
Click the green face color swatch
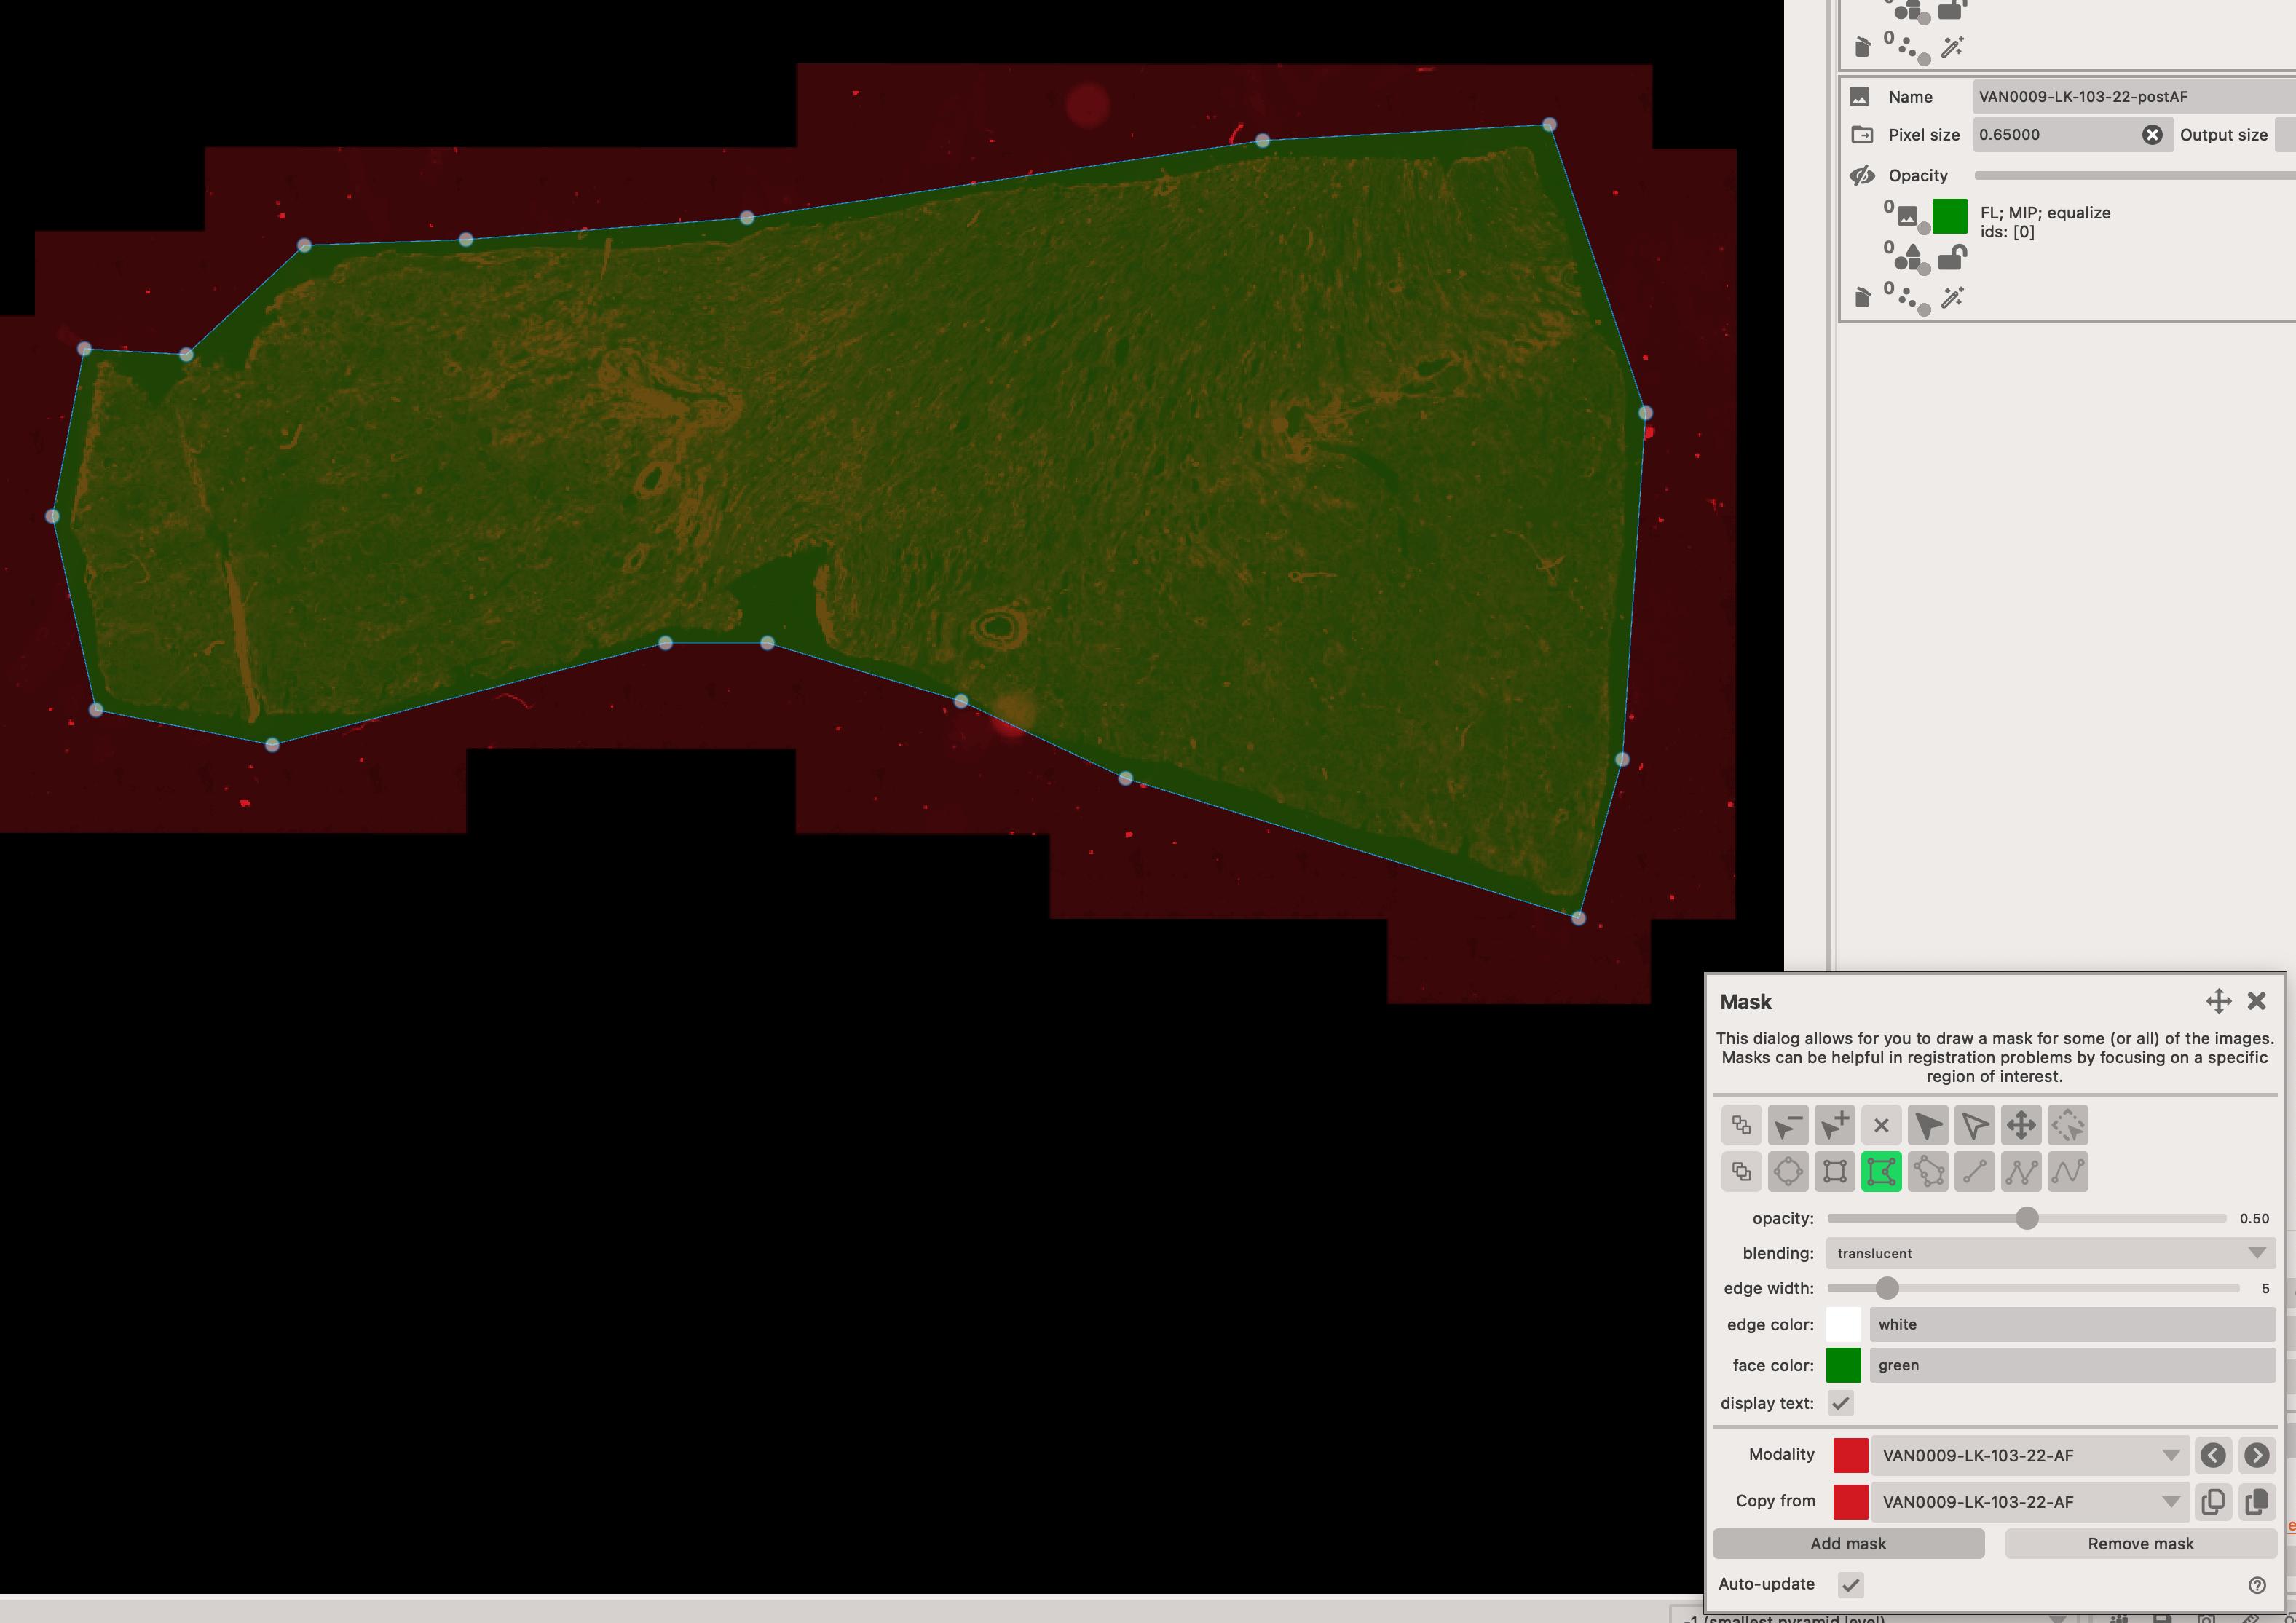coord(1843,1365)
